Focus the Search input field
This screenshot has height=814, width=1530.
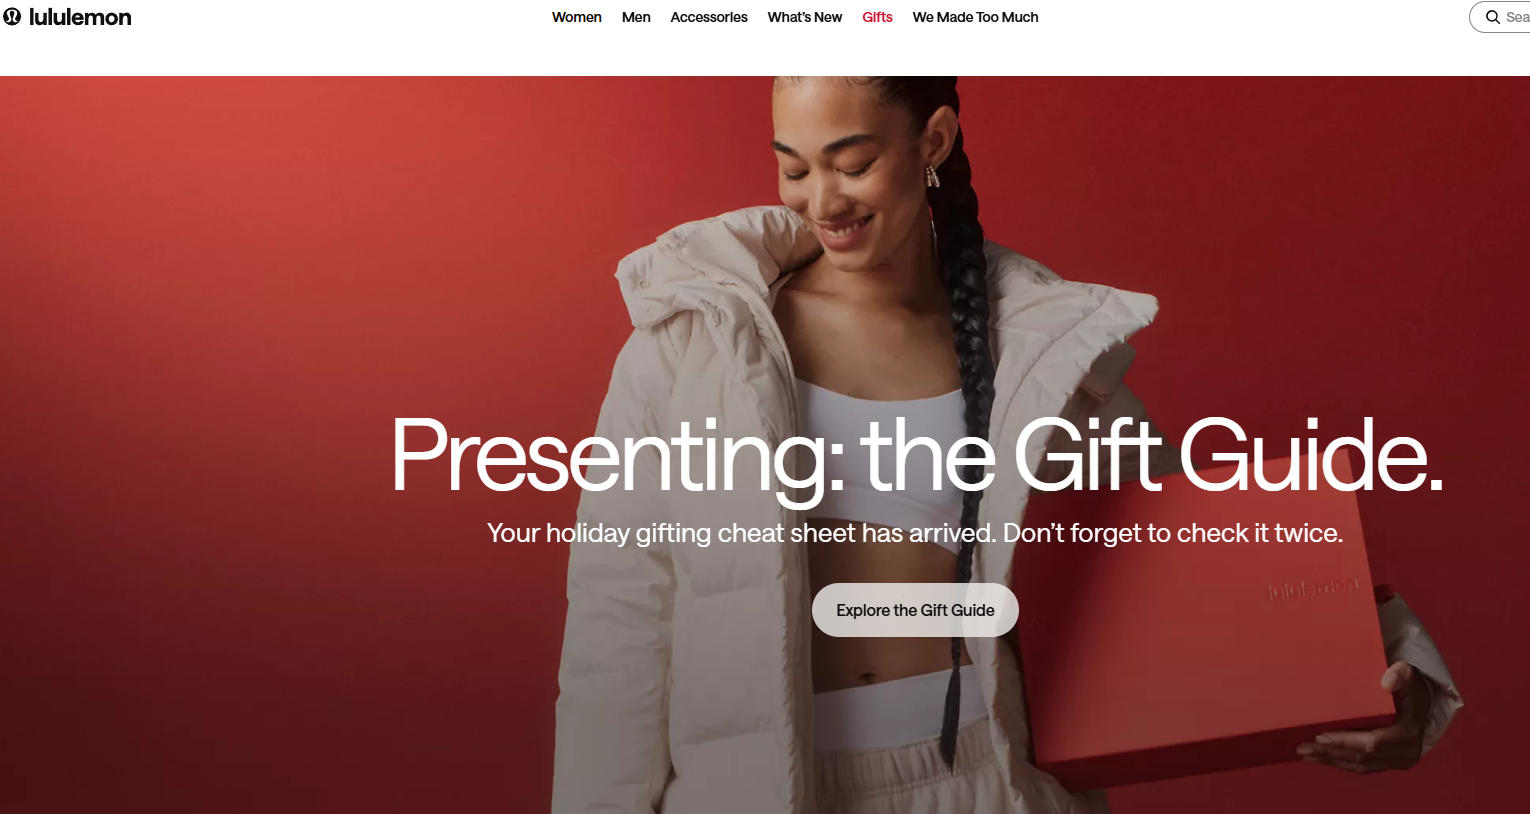(x=1500, y=17)
